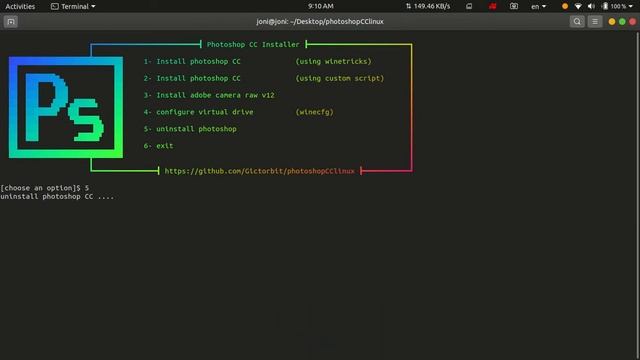
Task: Click the network speed indicator
Action: pyautogui.click(x=428, y=6)
